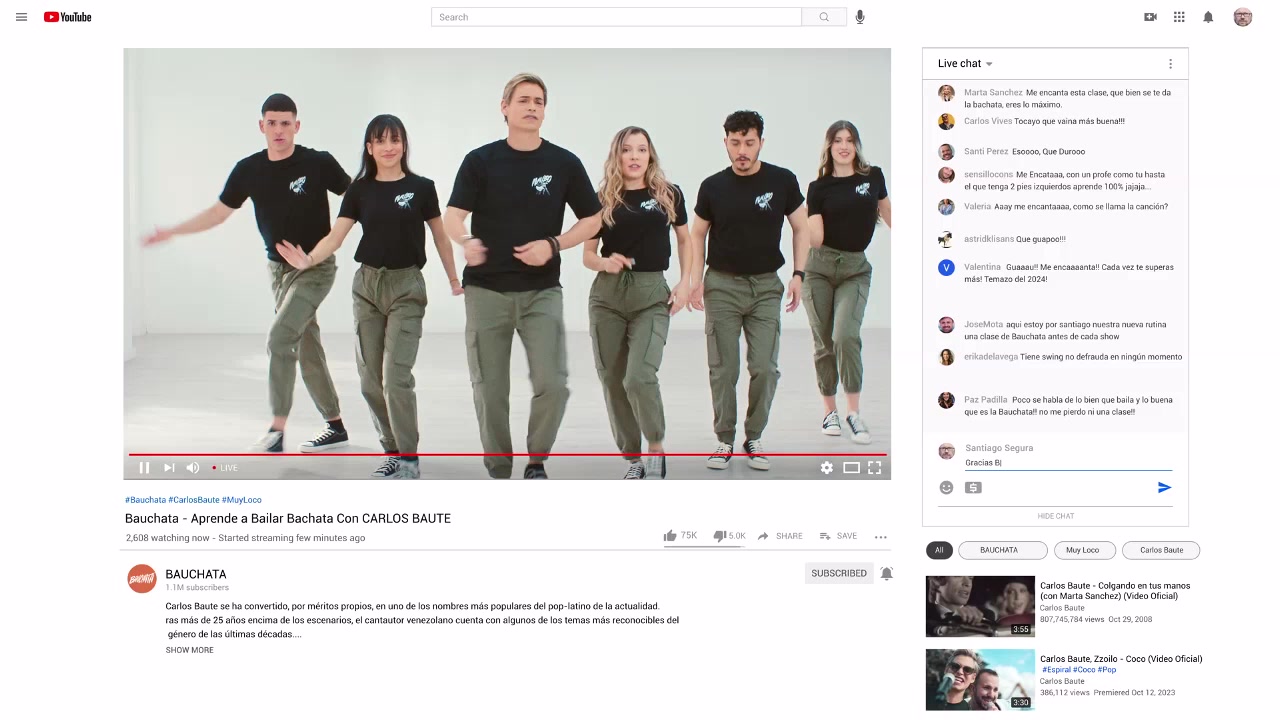Screen dimensions: 1280x720
Task: Click astridklisans chat username
Action: [x=989, y=239]
